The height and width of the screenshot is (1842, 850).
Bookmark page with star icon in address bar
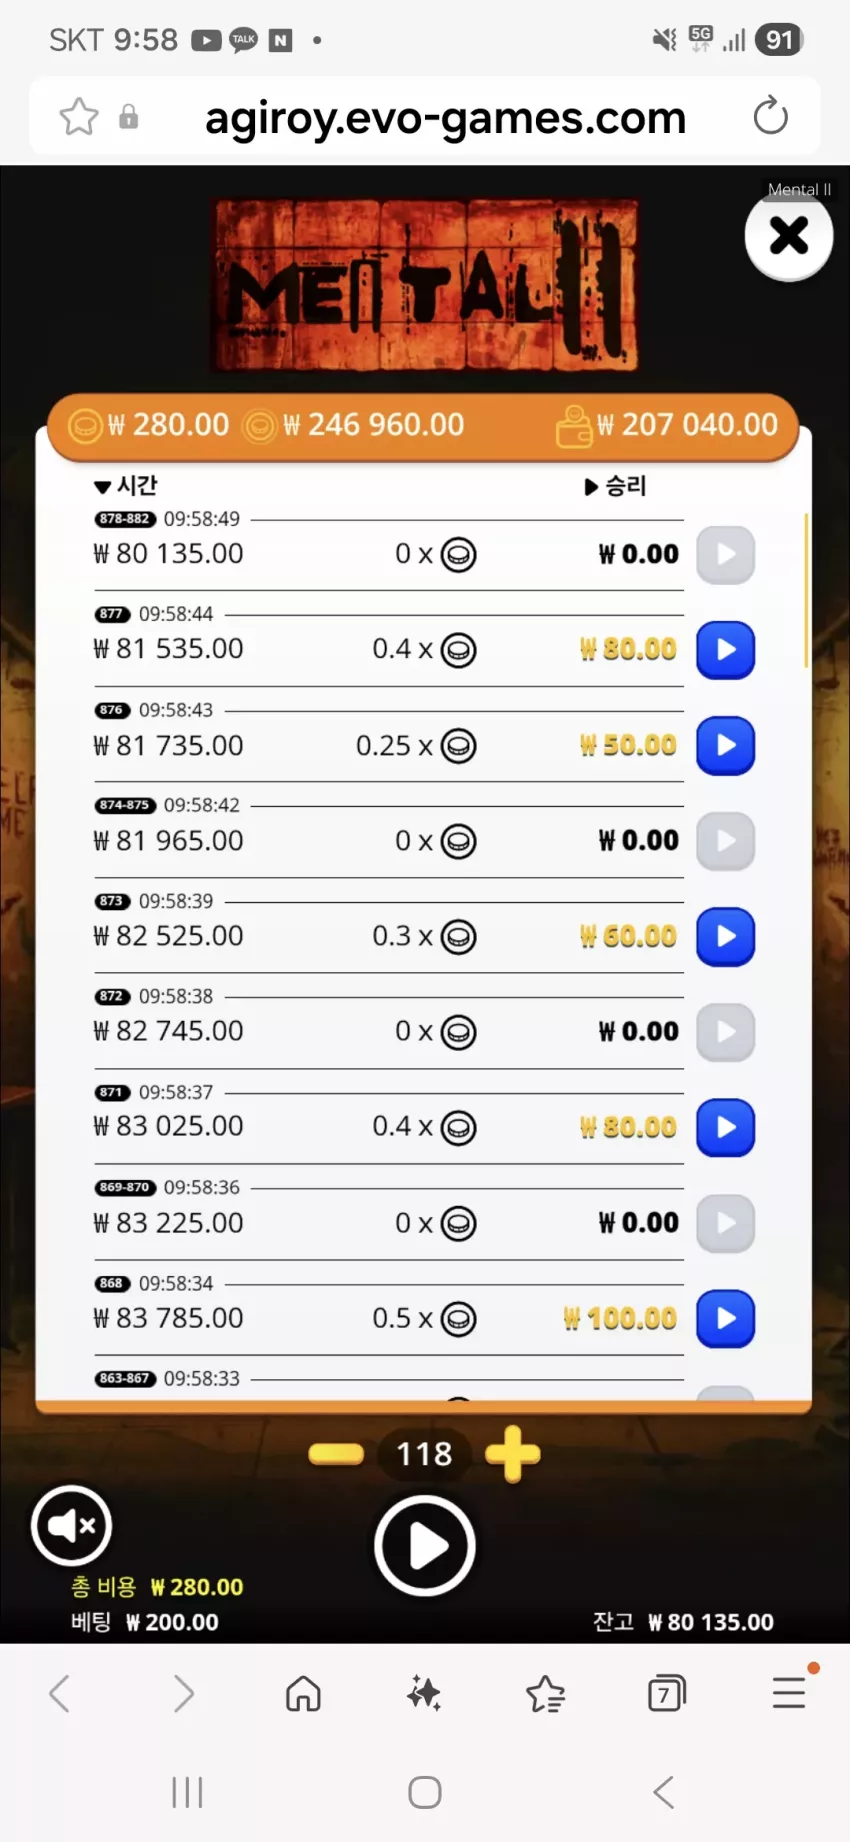[x=79, y=117]
